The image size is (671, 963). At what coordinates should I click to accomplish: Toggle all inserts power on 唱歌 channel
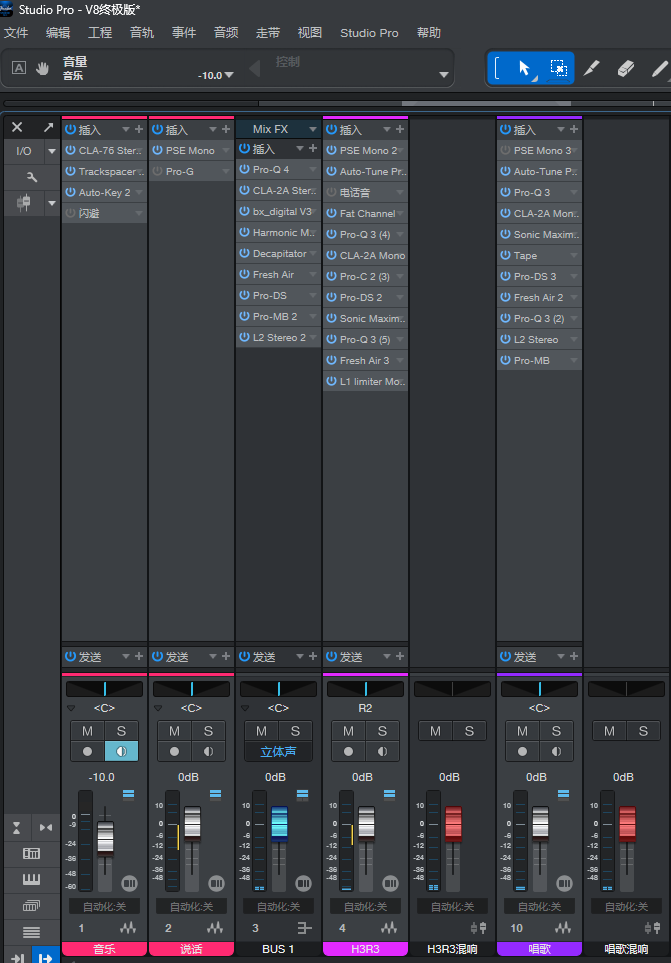tap(505, 129)
